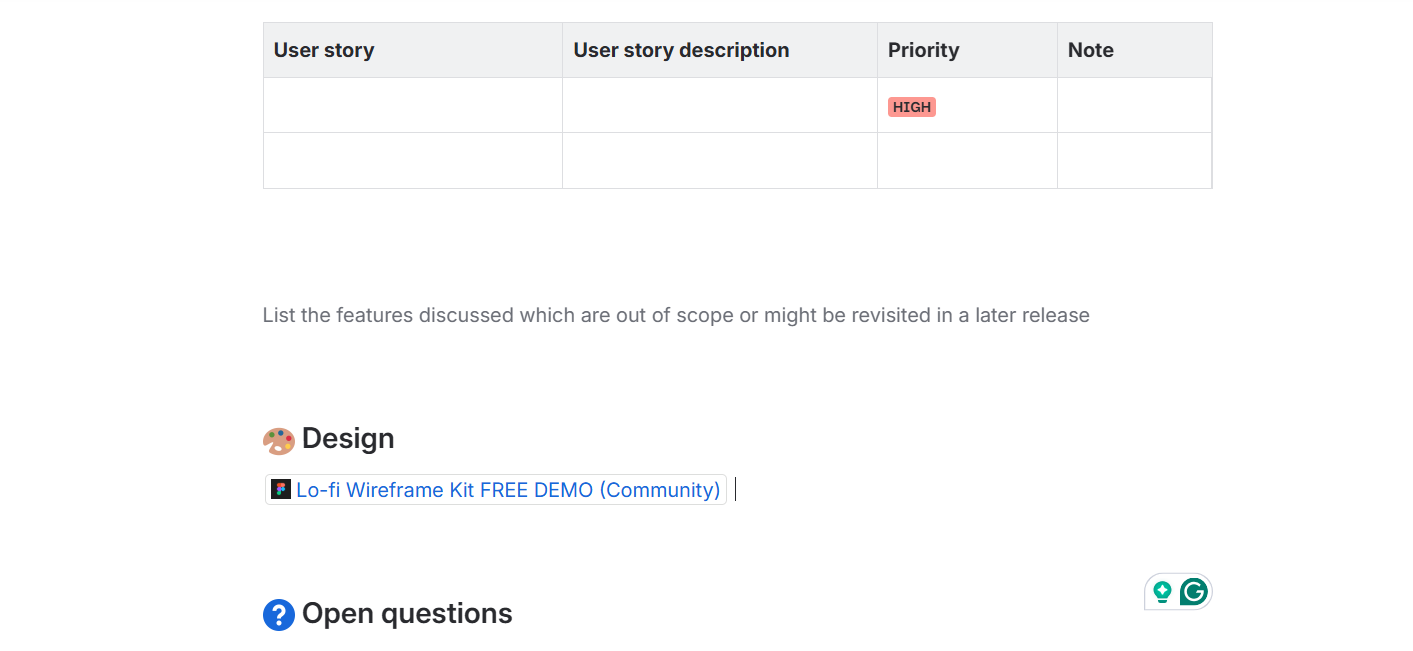Click the palette emoji beside Design
Viewport: 1413px width, 651px height.
coord(279,440)
